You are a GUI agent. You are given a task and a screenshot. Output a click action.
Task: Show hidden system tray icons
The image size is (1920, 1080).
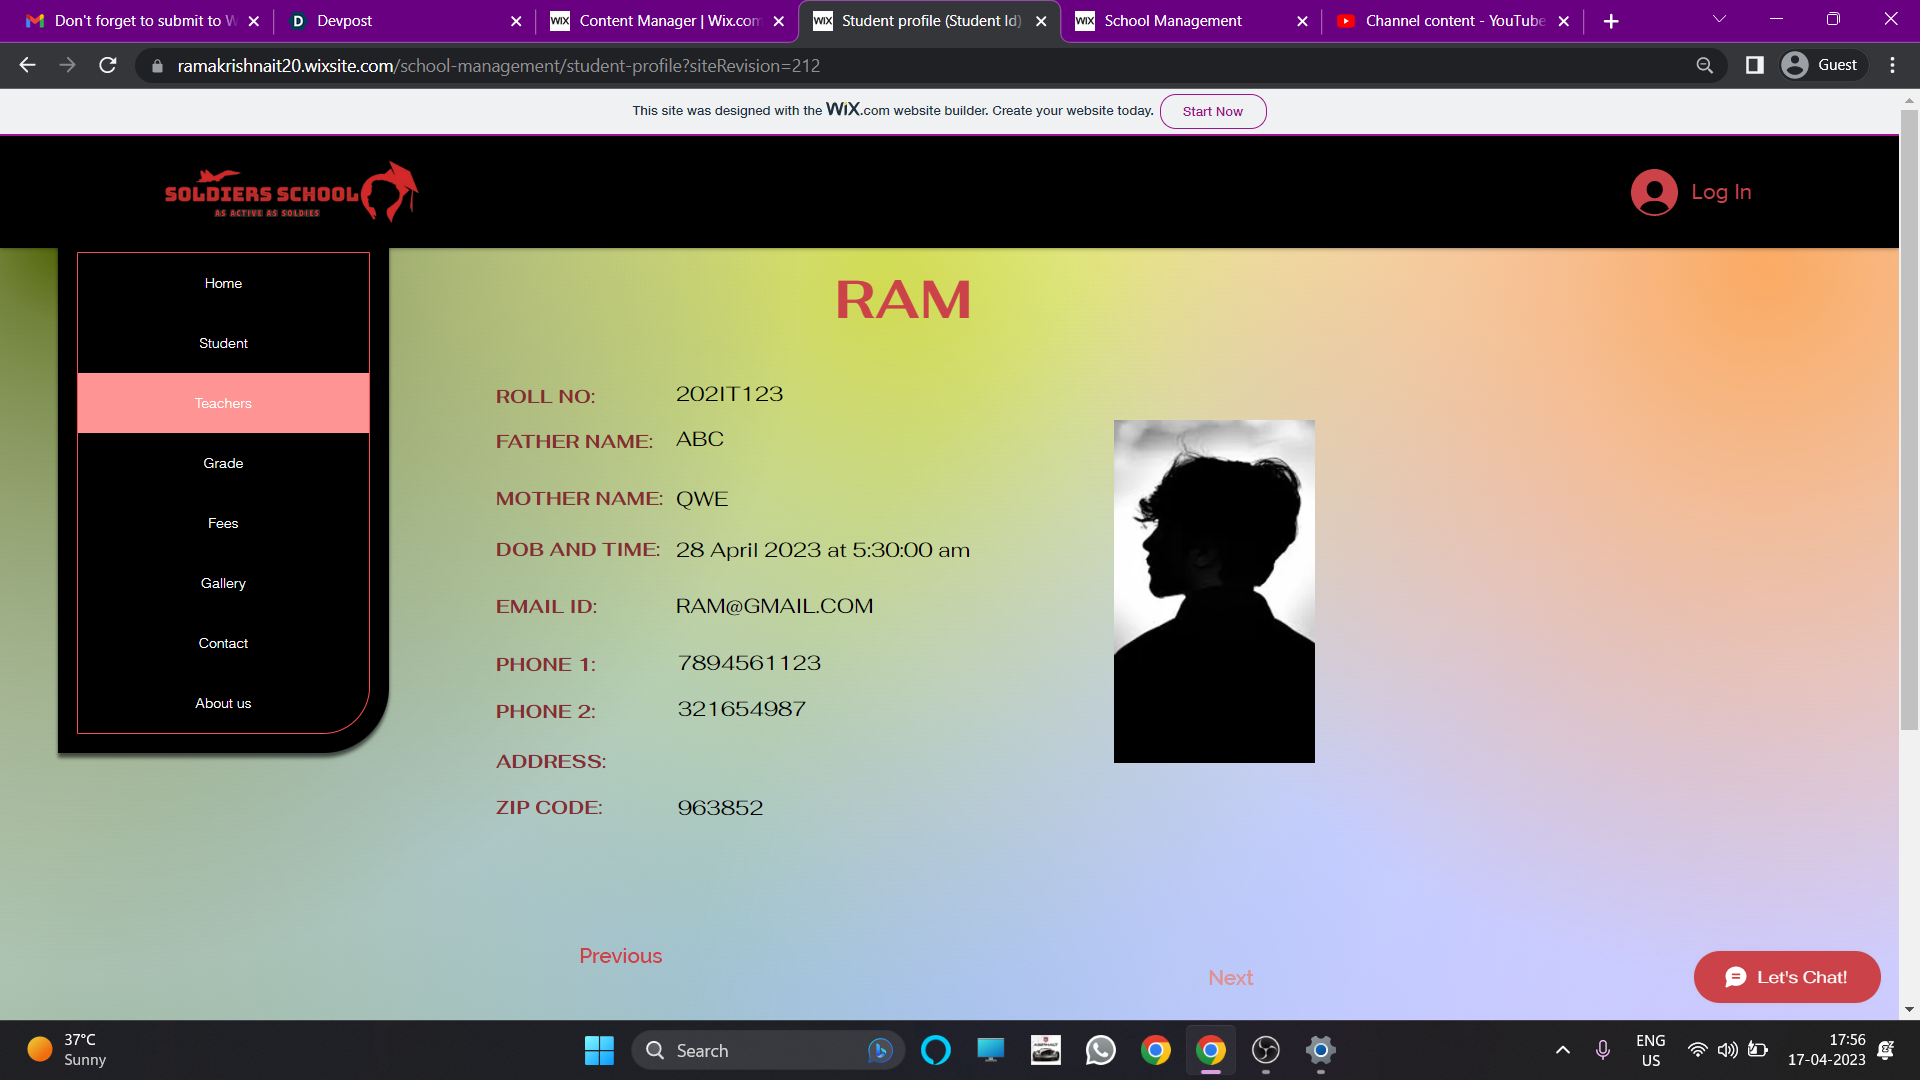pos(1562,1050)
